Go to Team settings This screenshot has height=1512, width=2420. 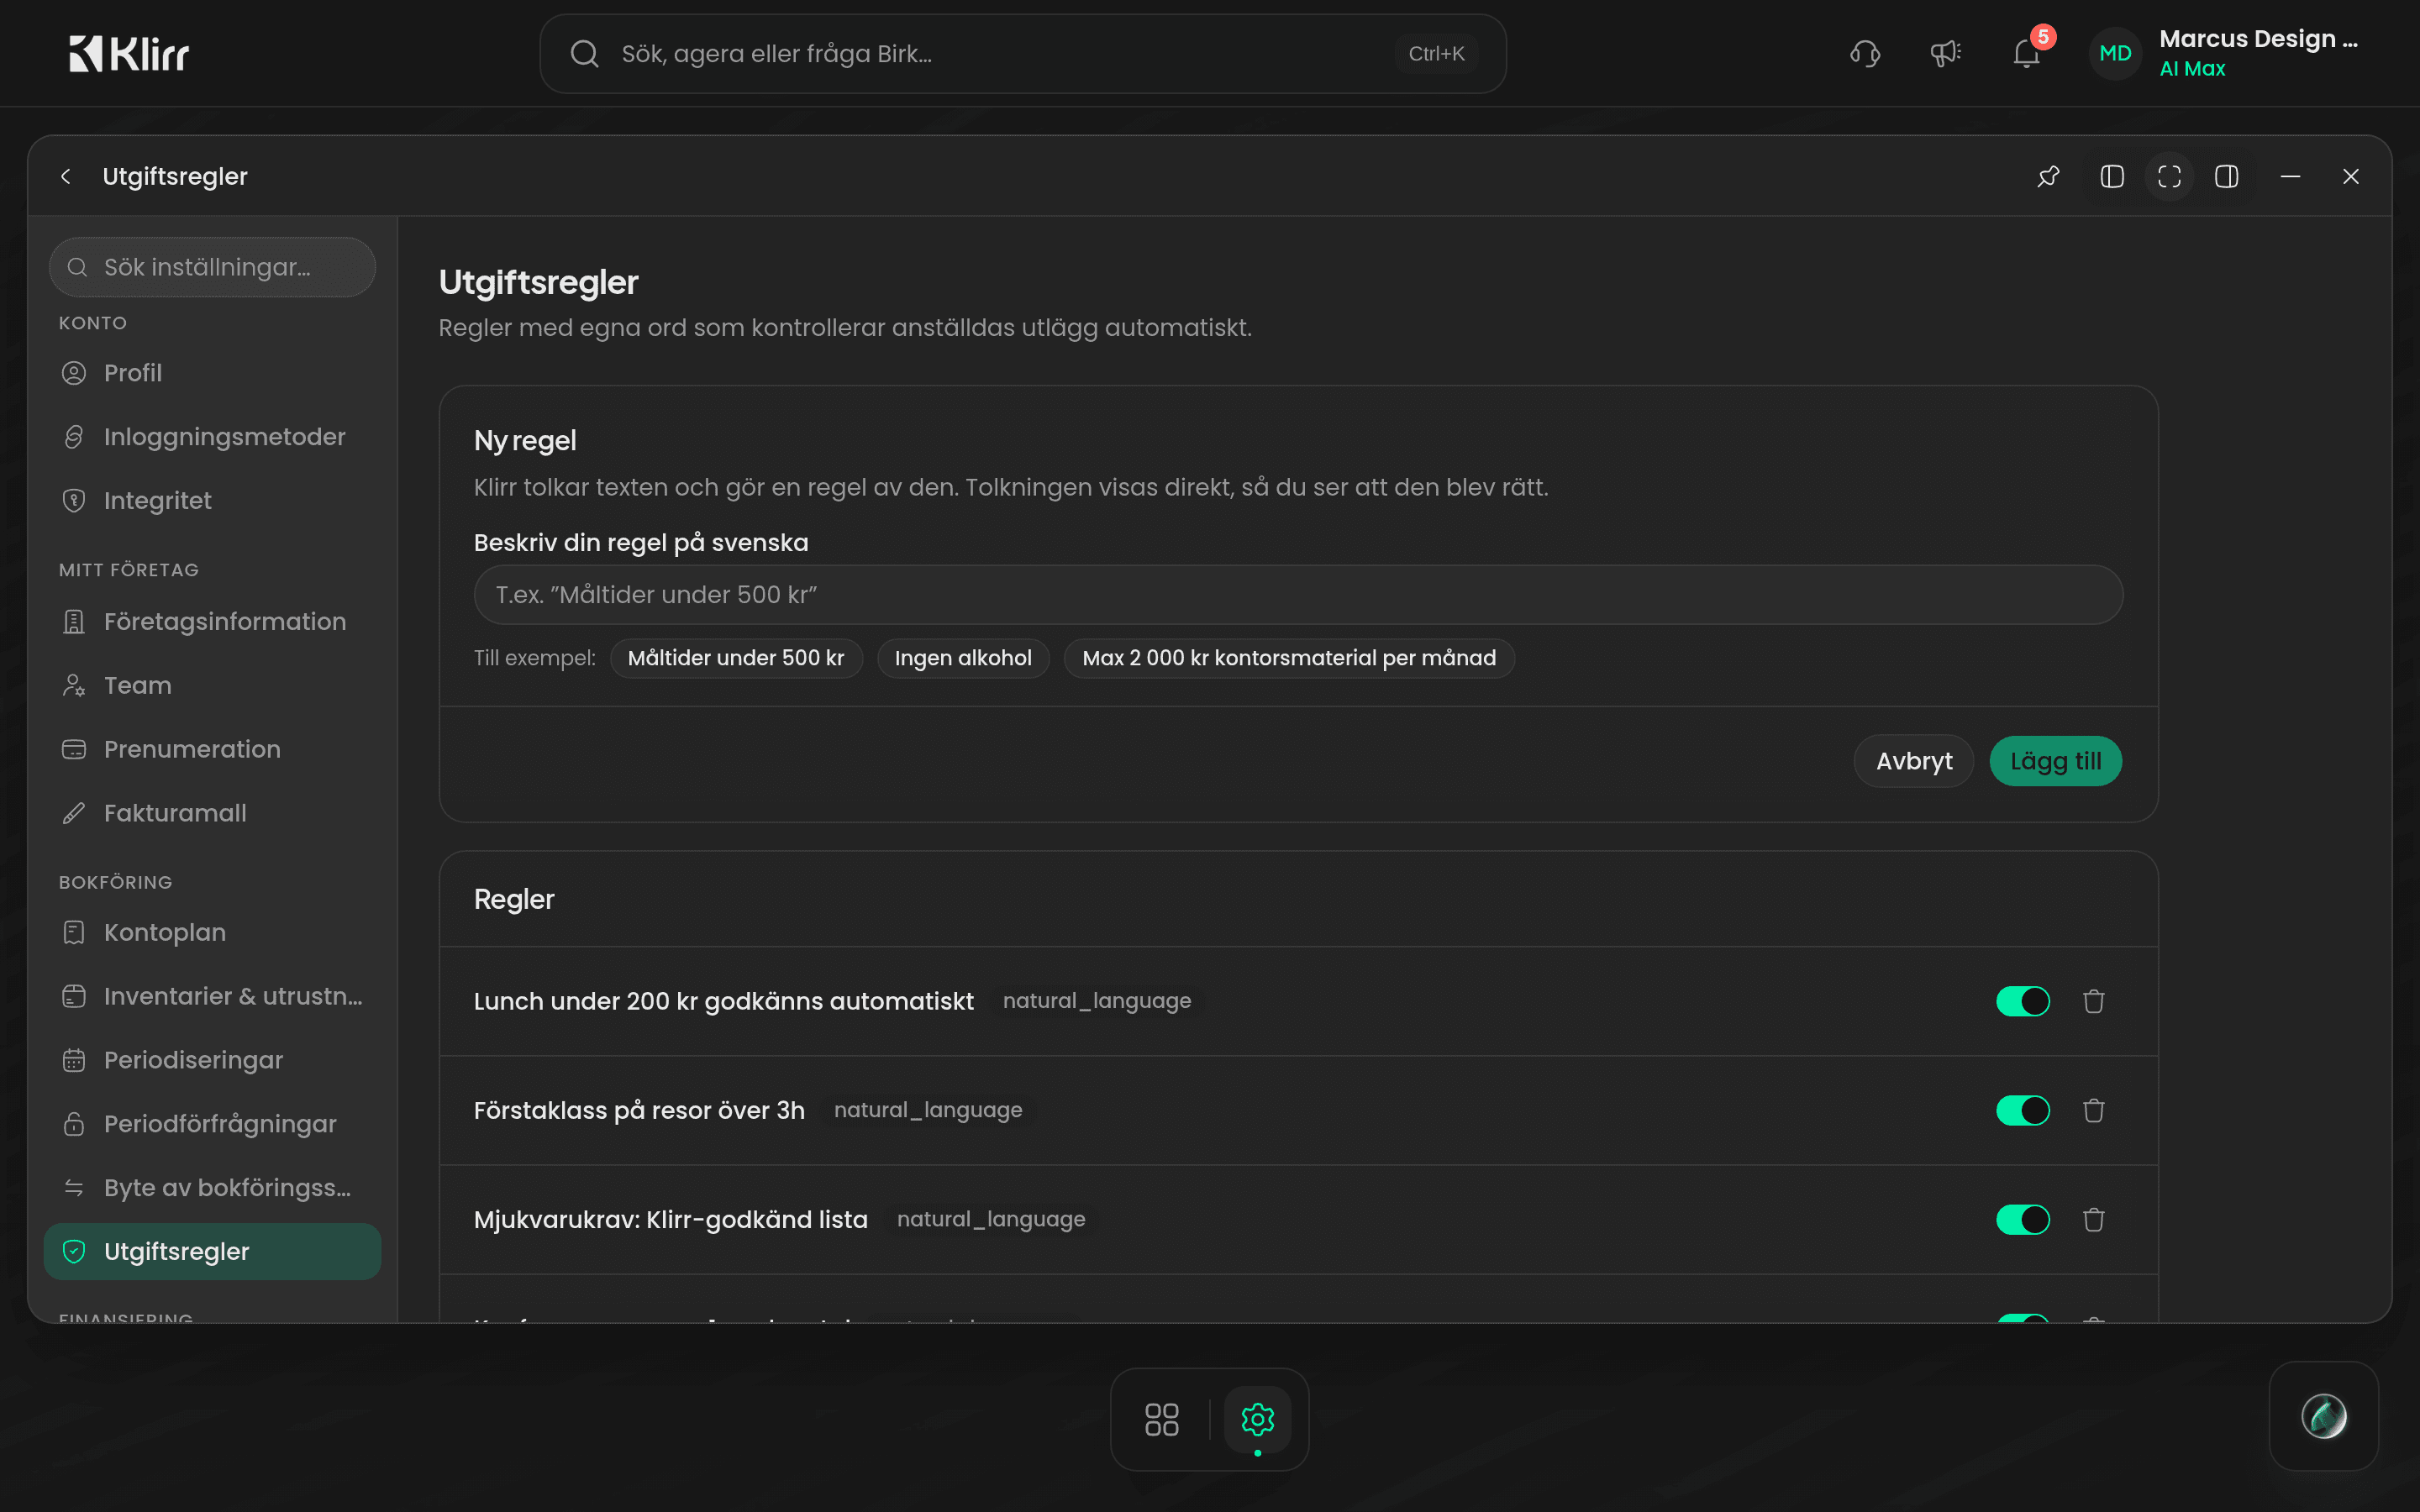[212, 685]
